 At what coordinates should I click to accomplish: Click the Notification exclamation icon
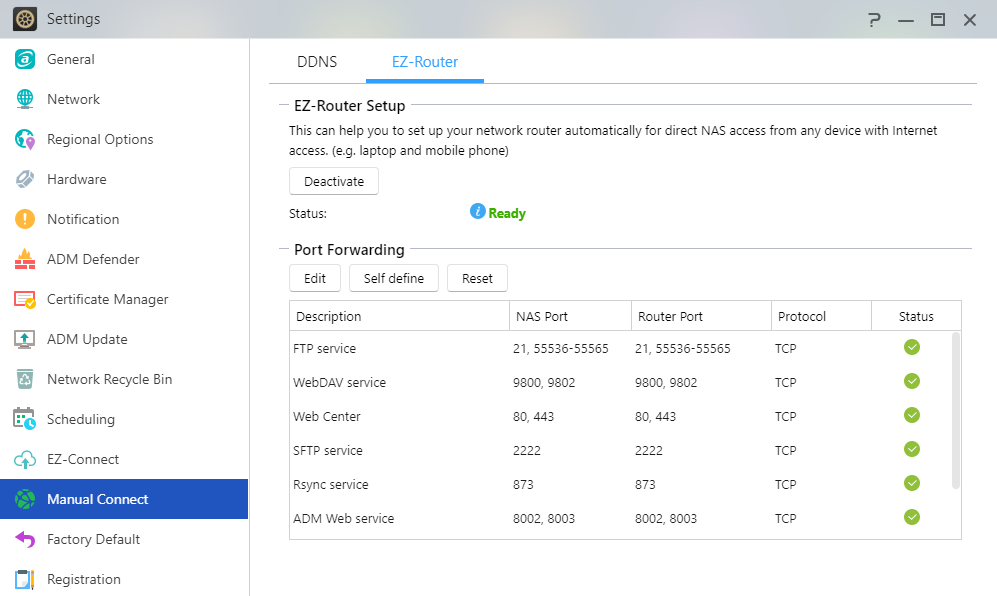point(25,219)
